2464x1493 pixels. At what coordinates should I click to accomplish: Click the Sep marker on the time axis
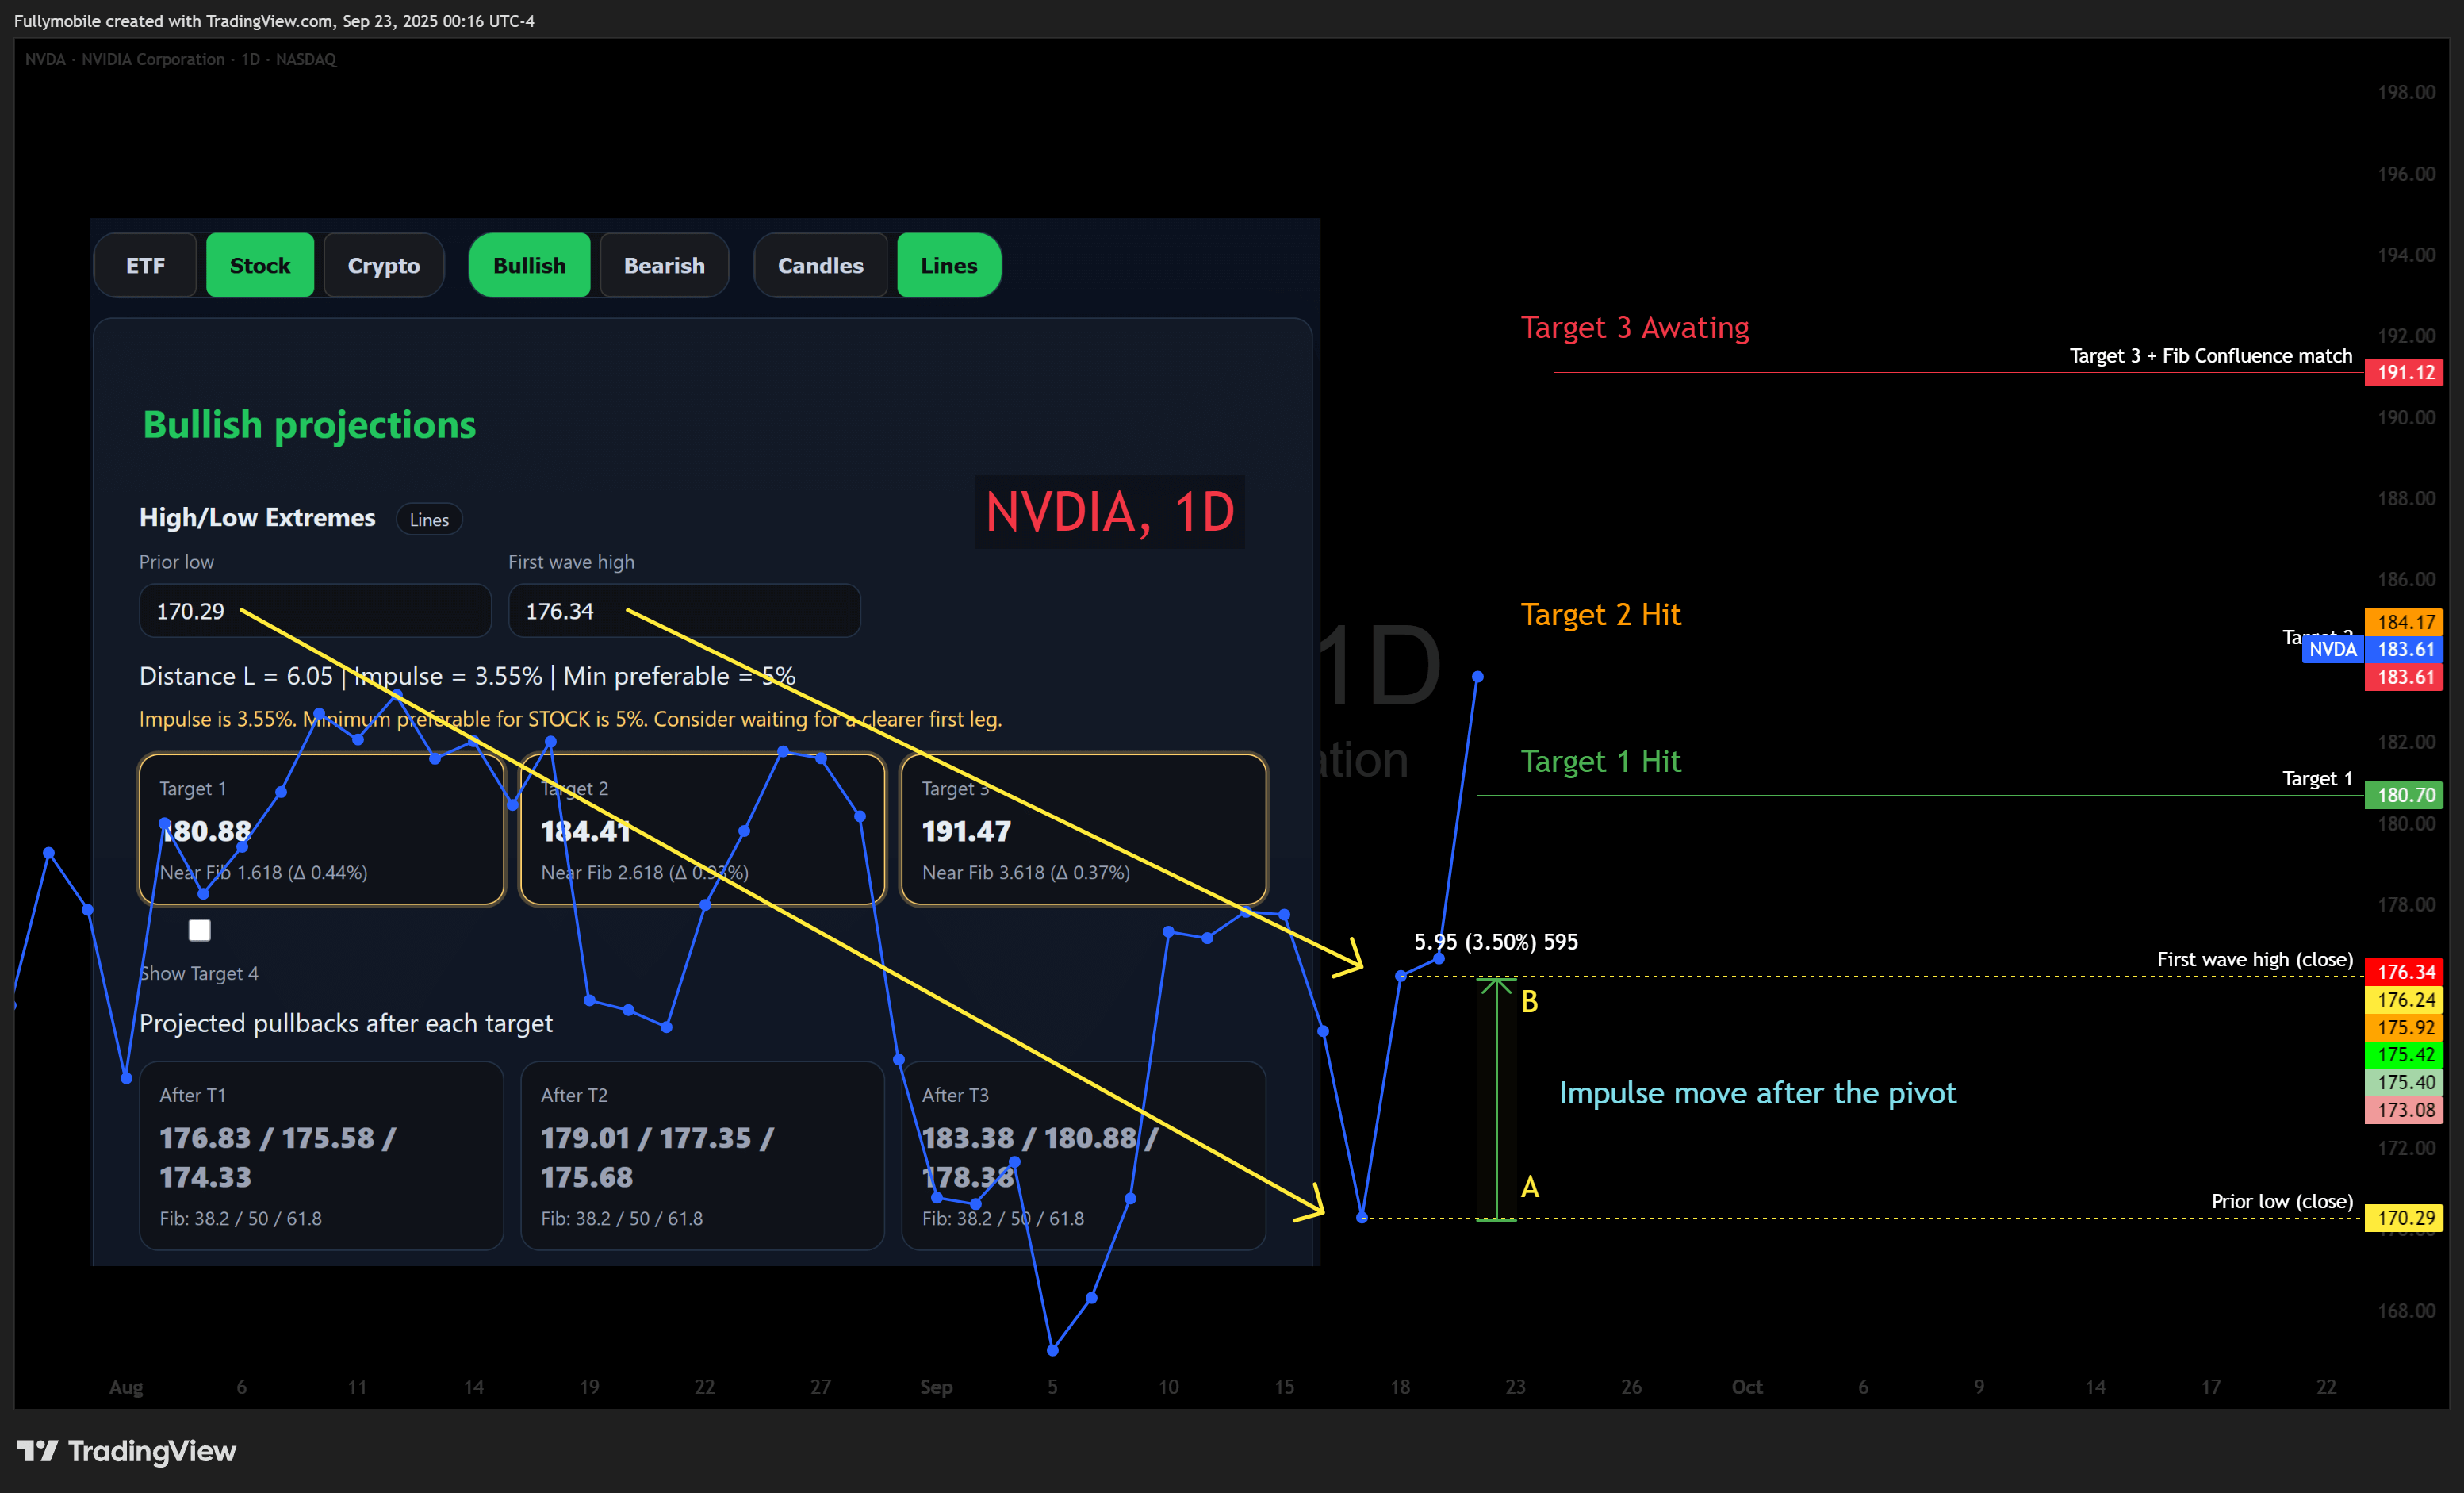click(x=936, y=1387)
